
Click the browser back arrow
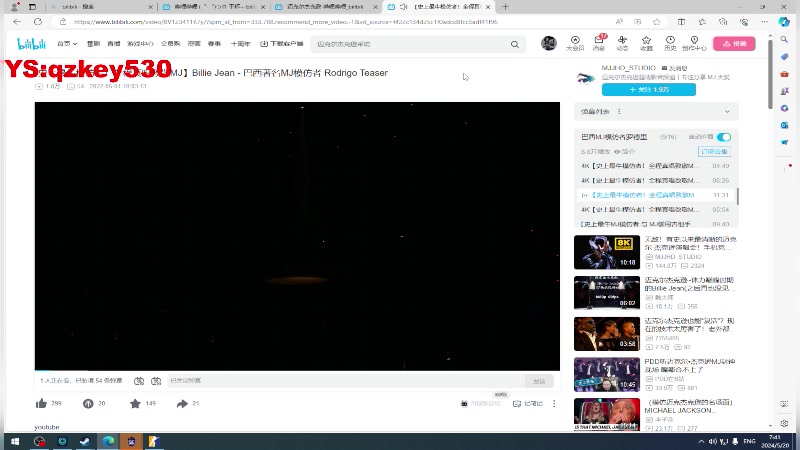(x=17, y=22)
